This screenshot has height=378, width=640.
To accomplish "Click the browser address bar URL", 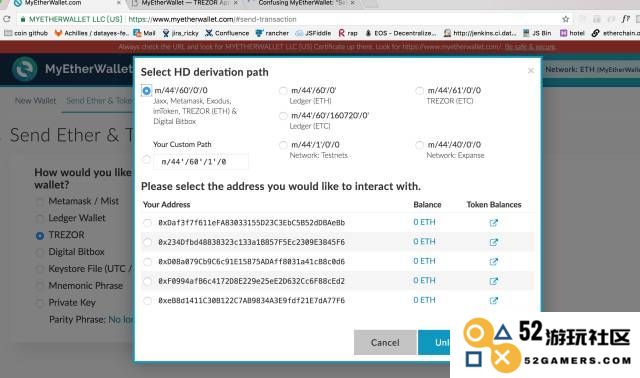I will tap(212, 19).
